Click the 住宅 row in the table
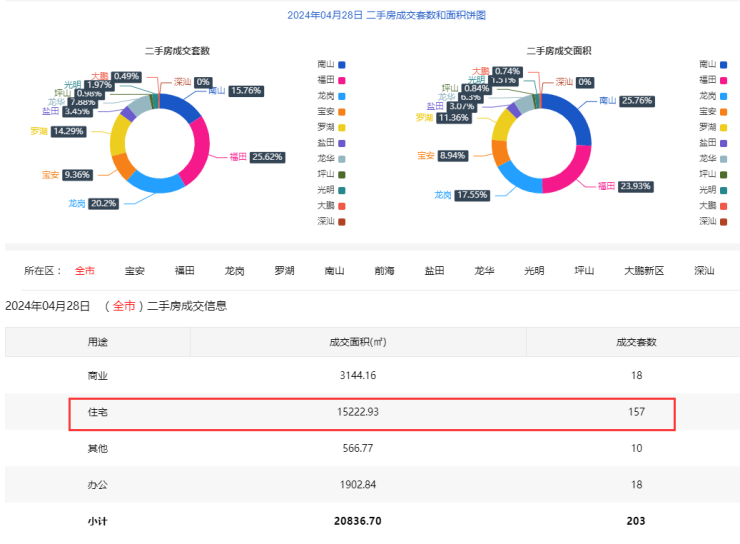740x544 pixels. click(x=371, y=412)
